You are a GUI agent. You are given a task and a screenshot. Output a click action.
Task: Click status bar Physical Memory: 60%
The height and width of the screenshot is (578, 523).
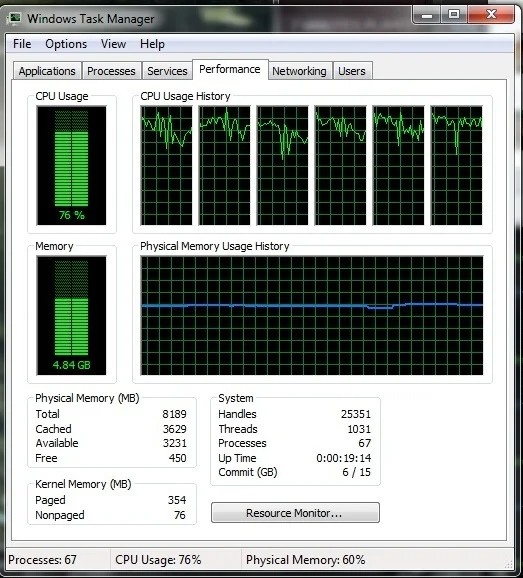(x=306, y=560)
